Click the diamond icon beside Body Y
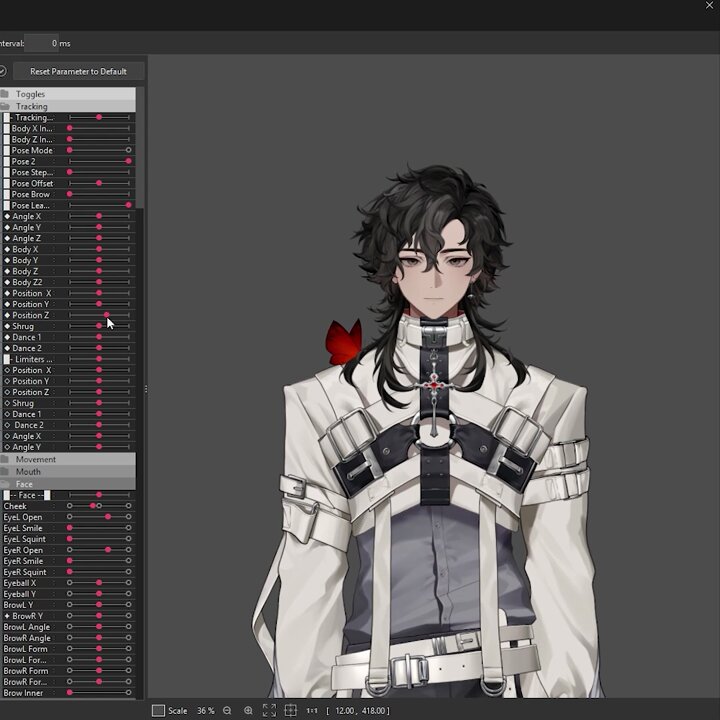Viewport: 720px width, 720px height. (x=7, y=260)
